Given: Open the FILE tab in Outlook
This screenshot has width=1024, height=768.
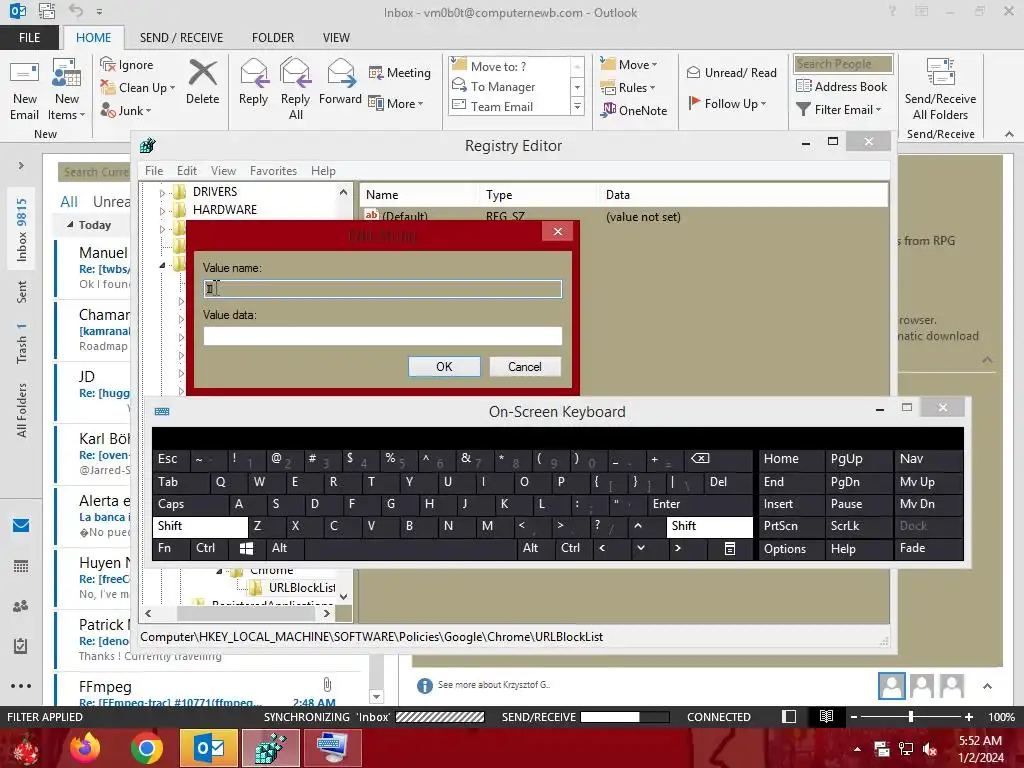Looking at the screenshot, I should (x=29, y=38).
